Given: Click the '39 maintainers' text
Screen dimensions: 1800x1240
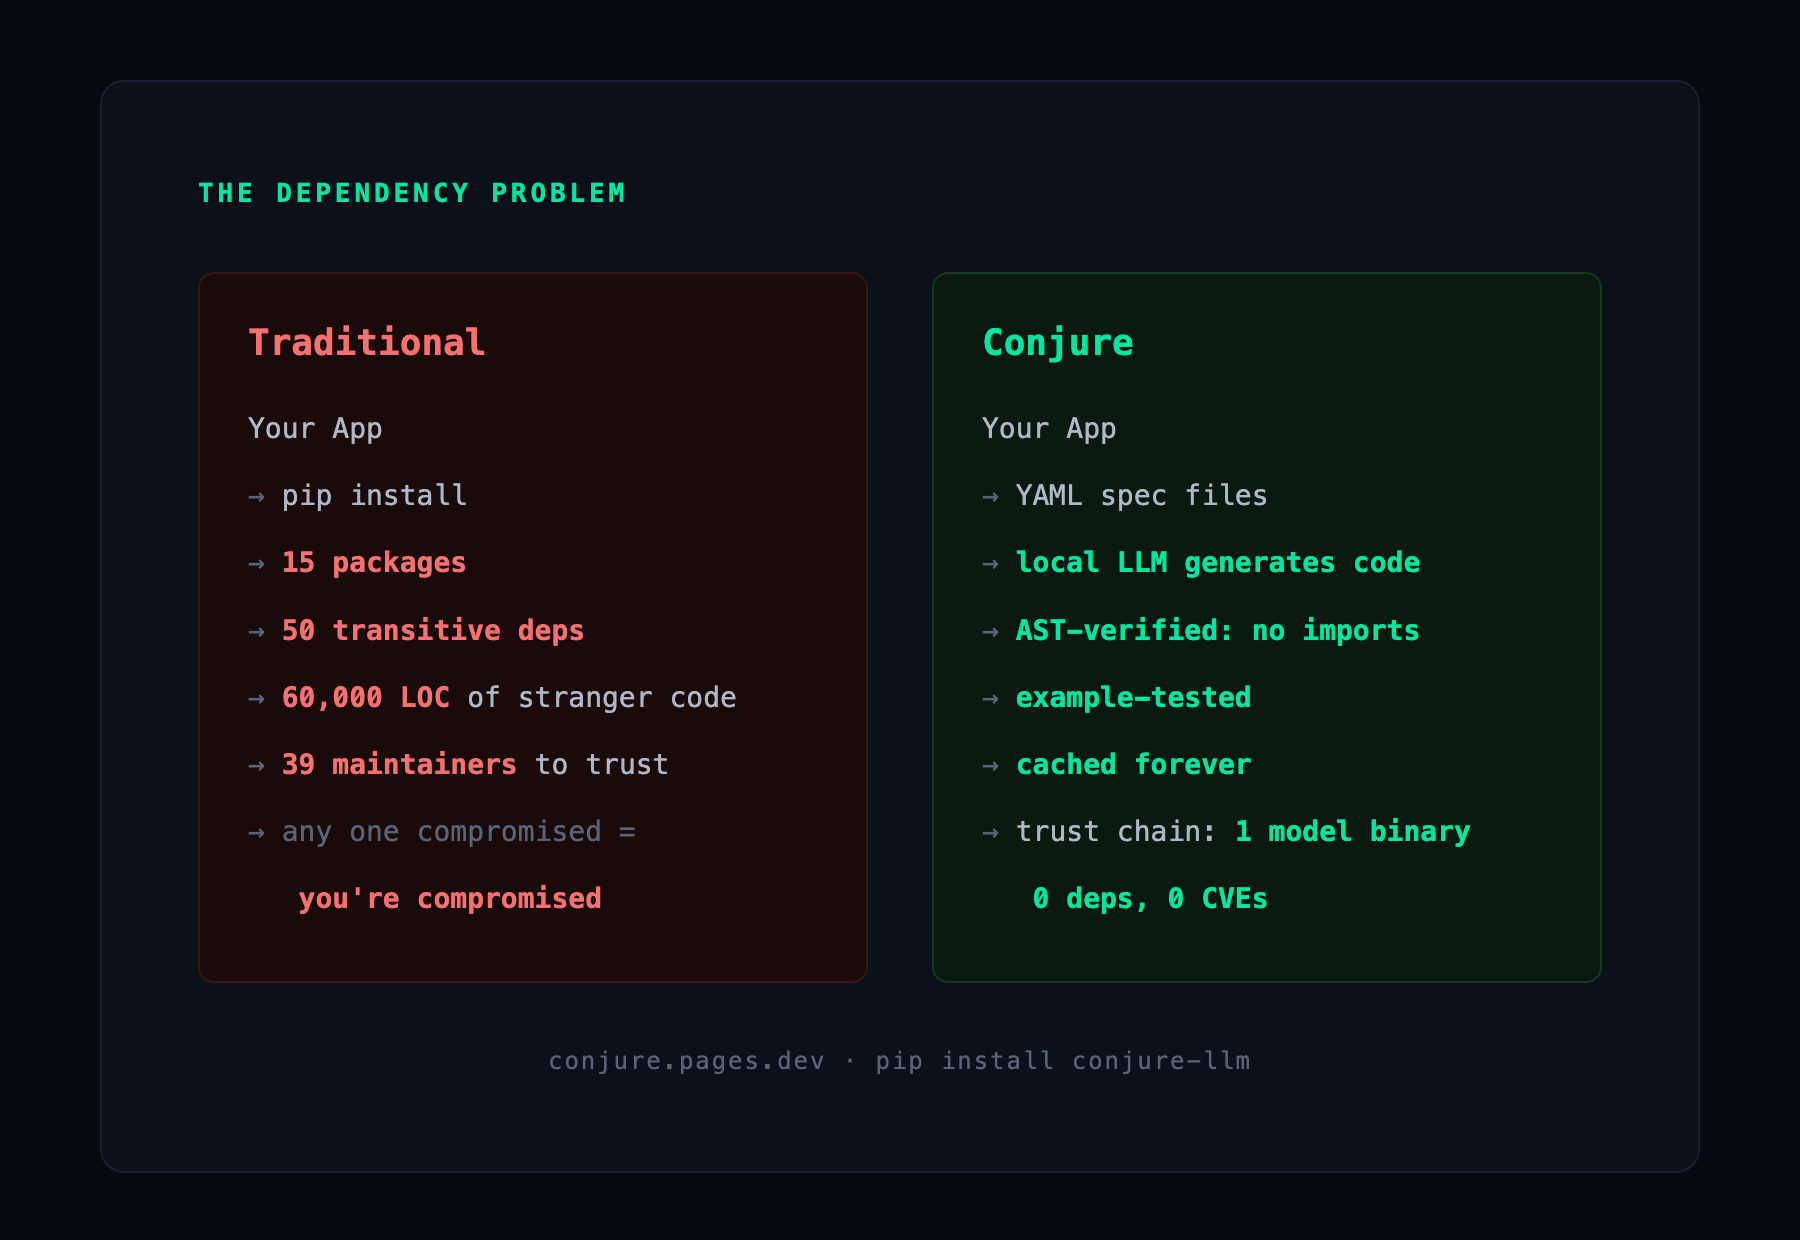Looking at the screenshot, I should [399, 764].
